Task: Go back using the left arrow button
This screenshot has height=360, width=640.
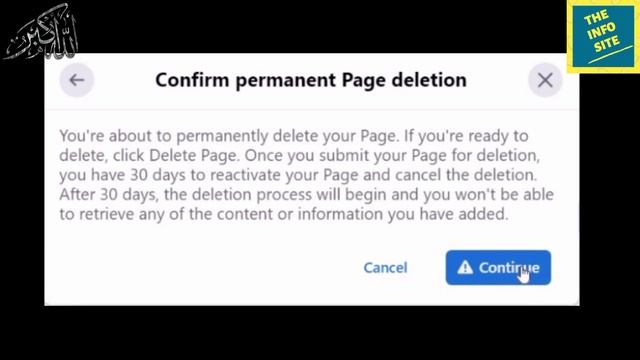Action: [77, 80]
